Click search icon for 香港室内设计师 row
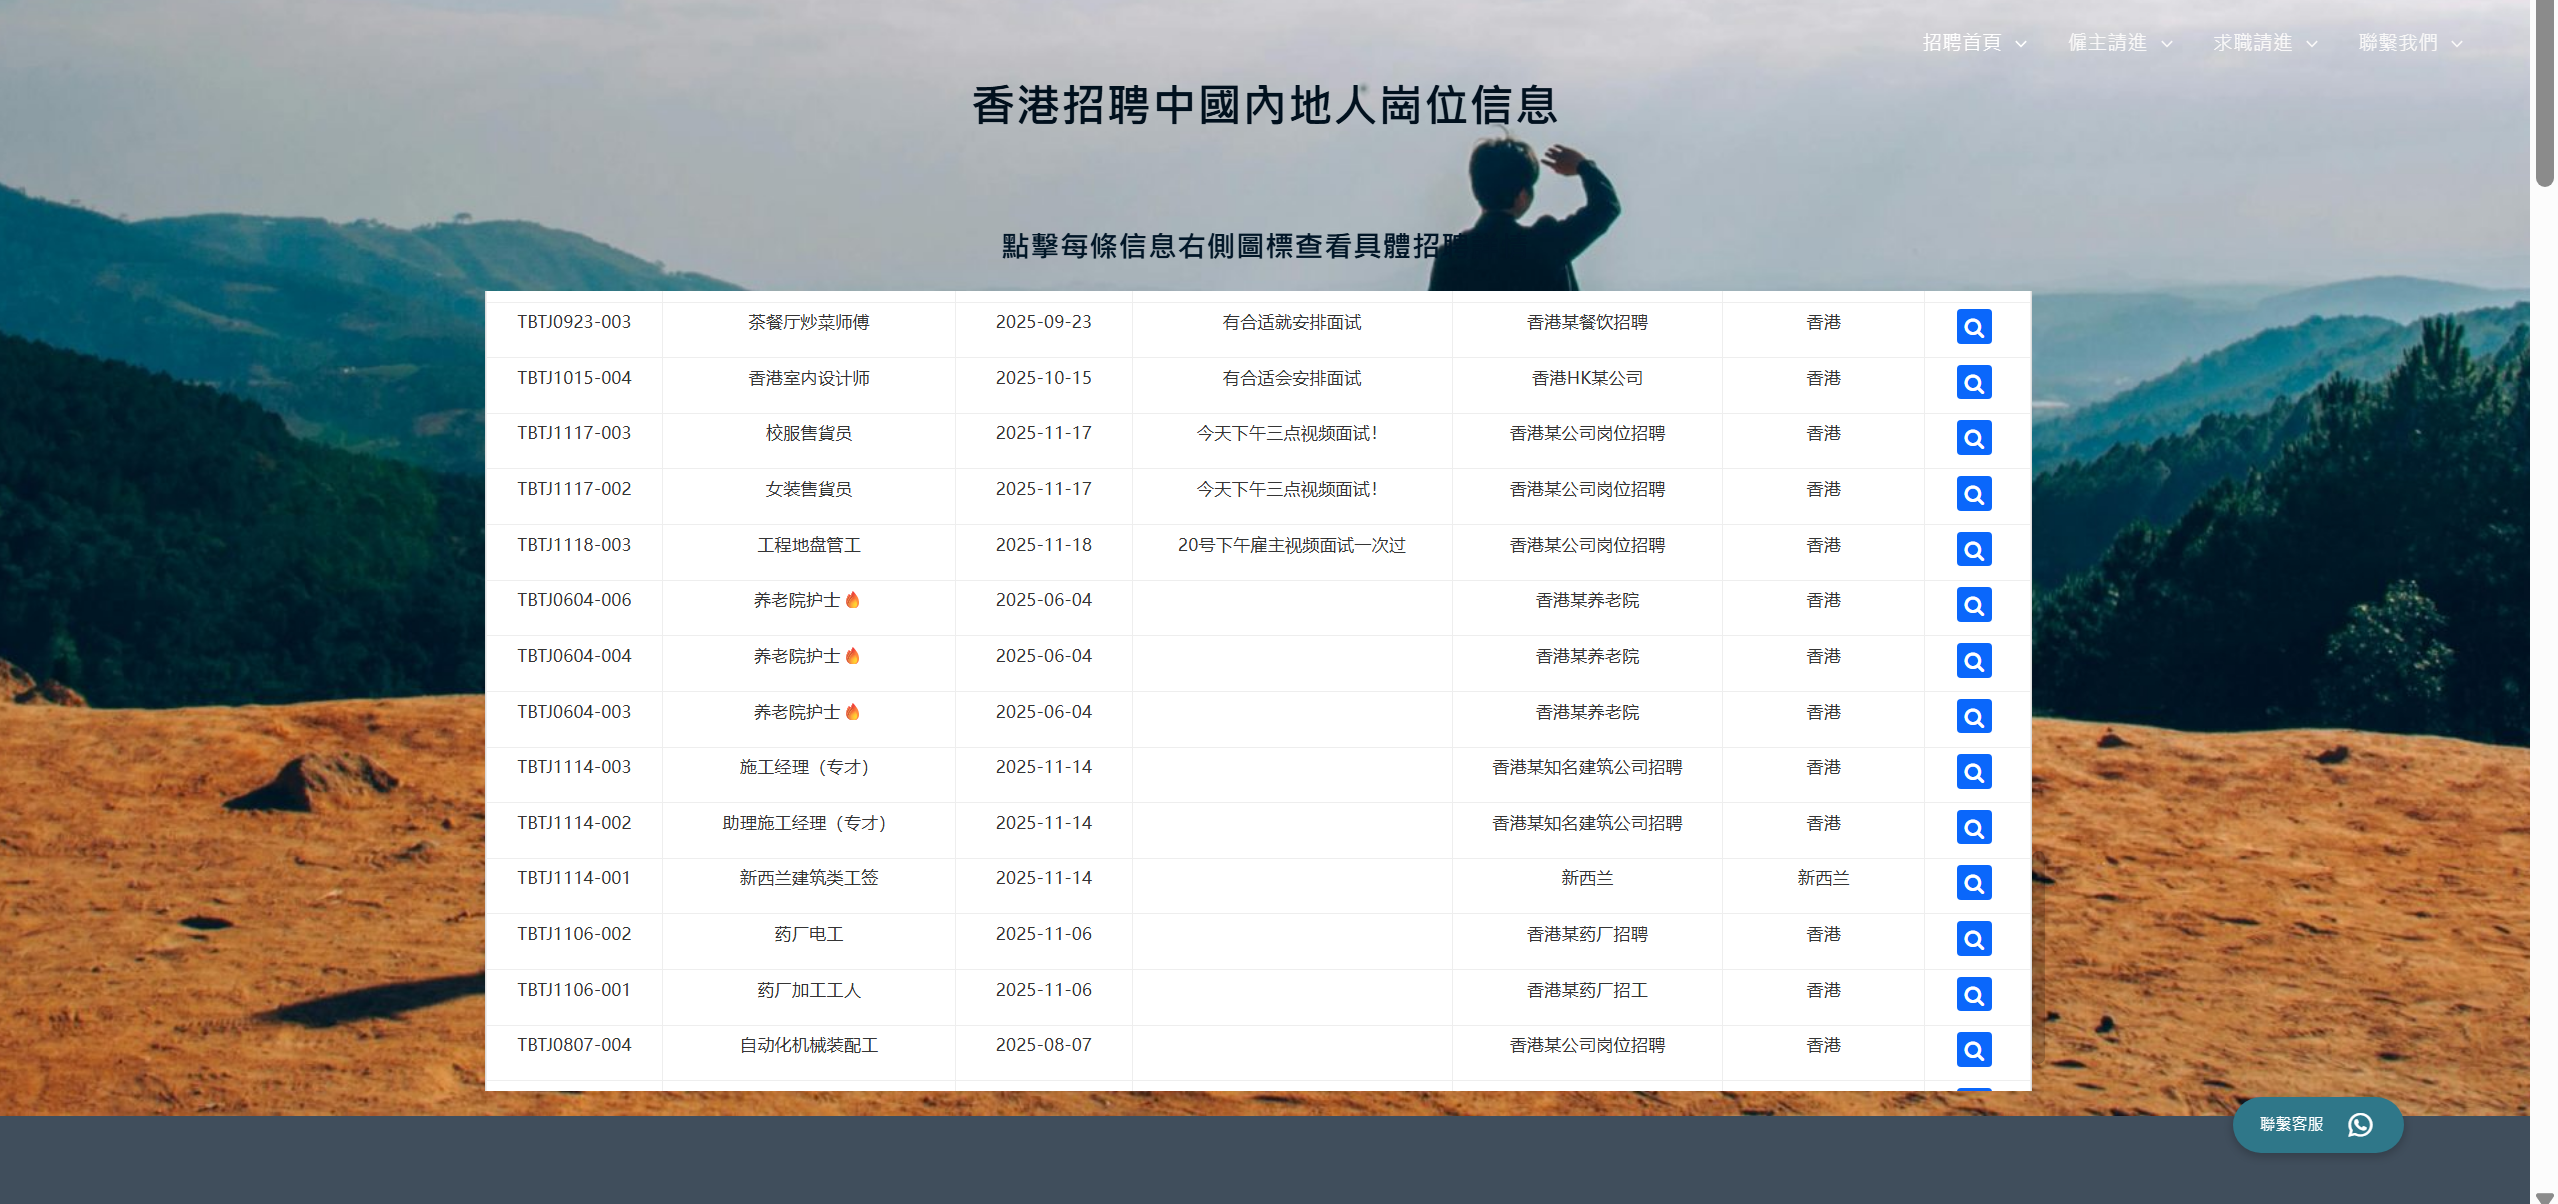 [1973, 383]
